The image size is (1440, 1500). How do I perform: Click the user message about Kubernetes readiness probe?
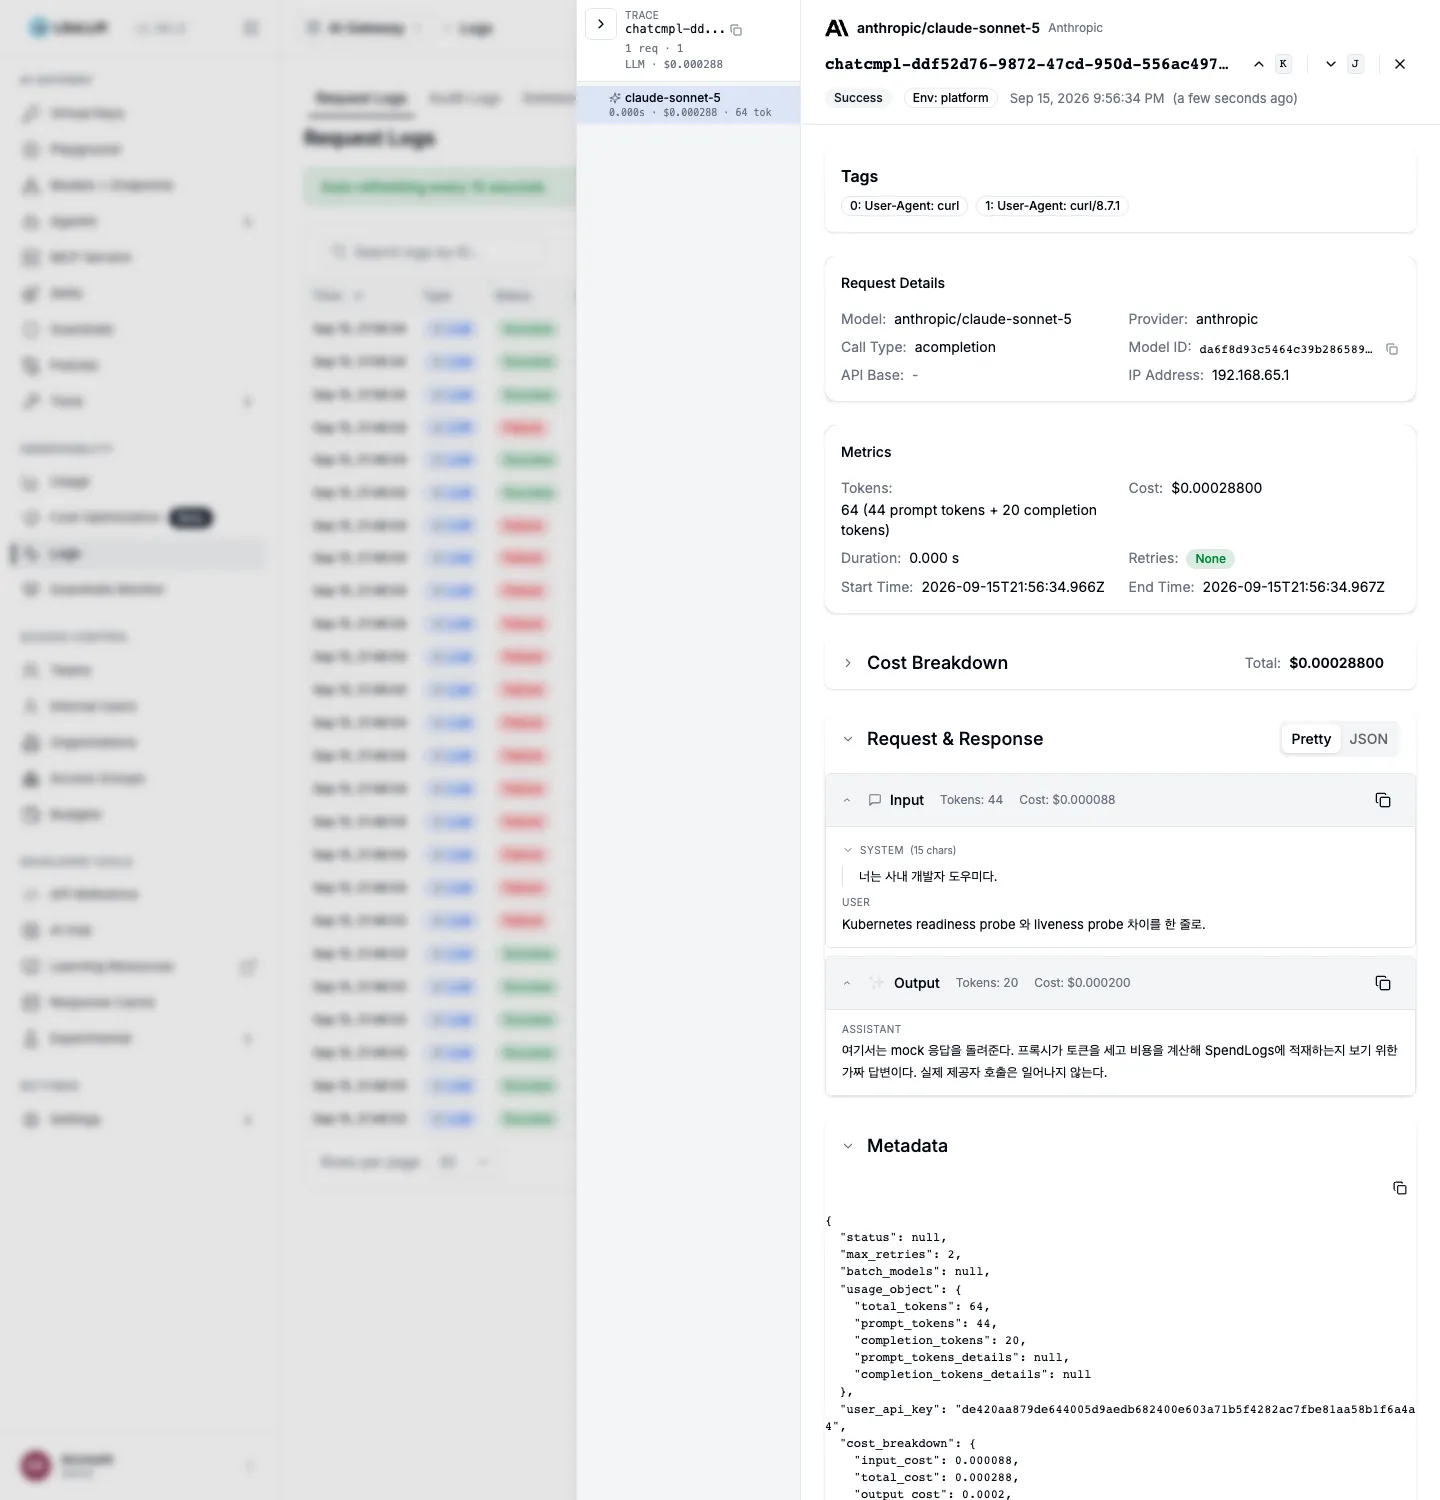(1024, 924)
